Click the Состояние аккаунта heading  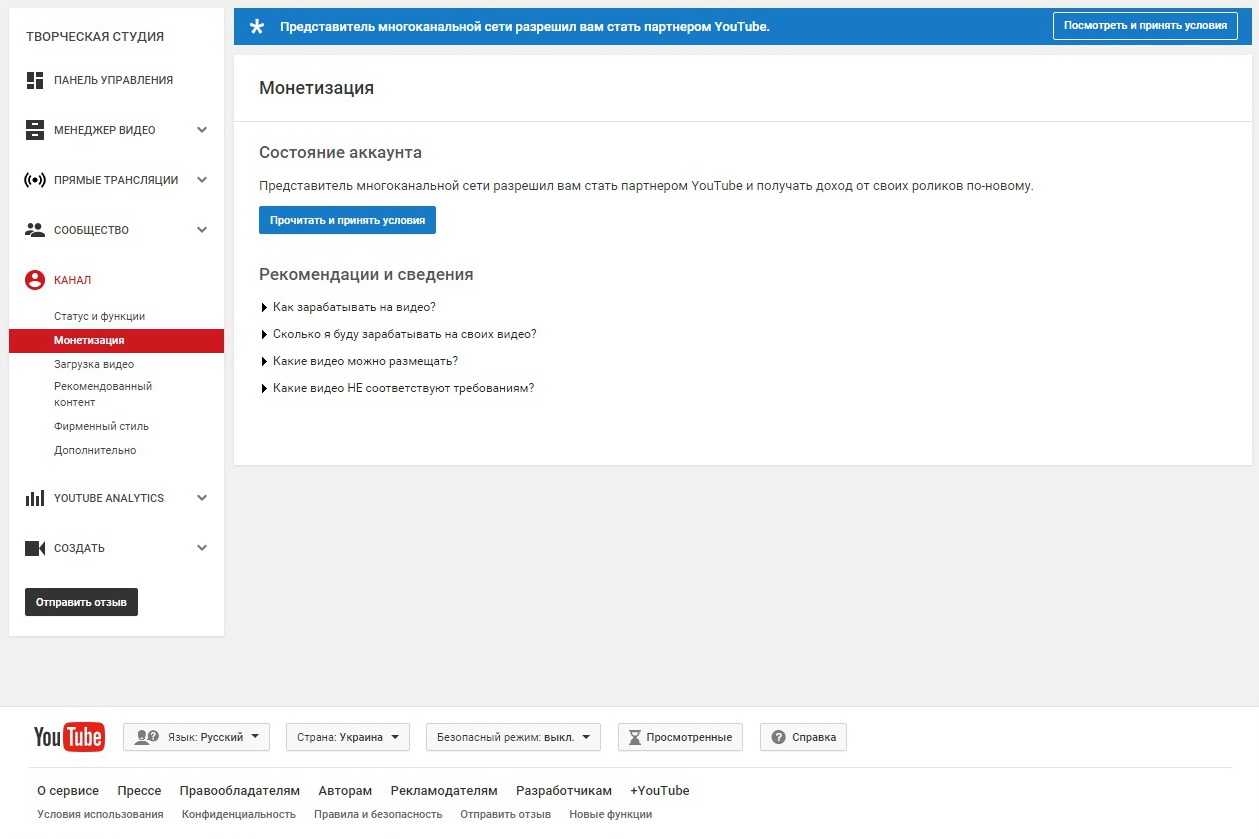point(340,153)
